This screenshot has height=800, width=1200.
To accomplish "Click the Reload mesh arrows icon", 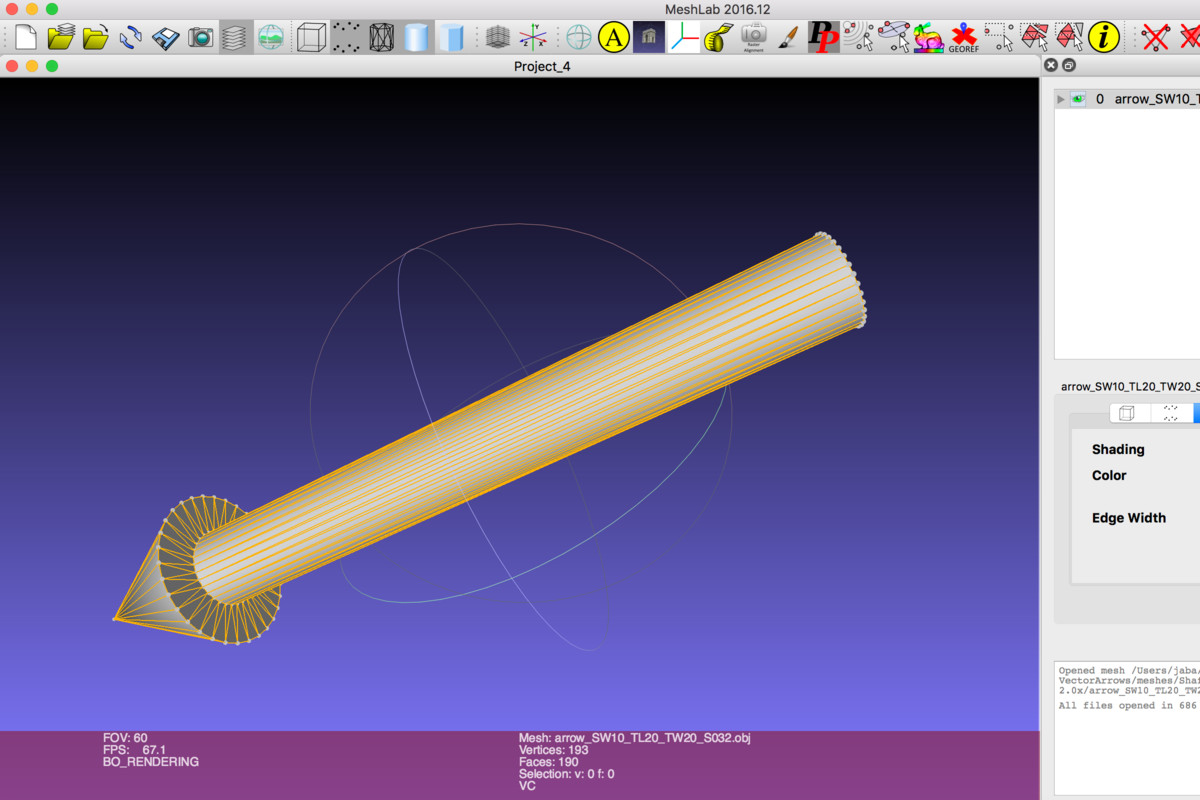I will [131, 38].
